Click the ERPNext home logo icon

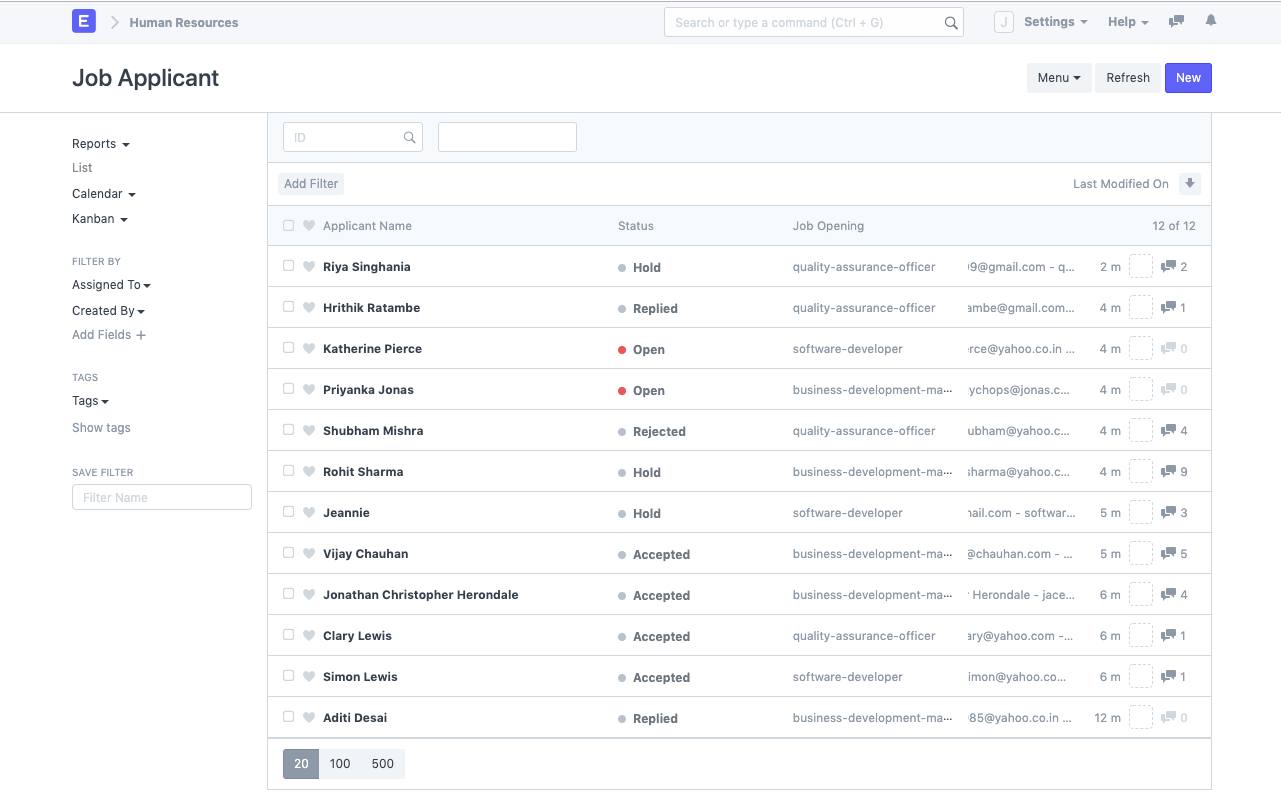[84, 21]
